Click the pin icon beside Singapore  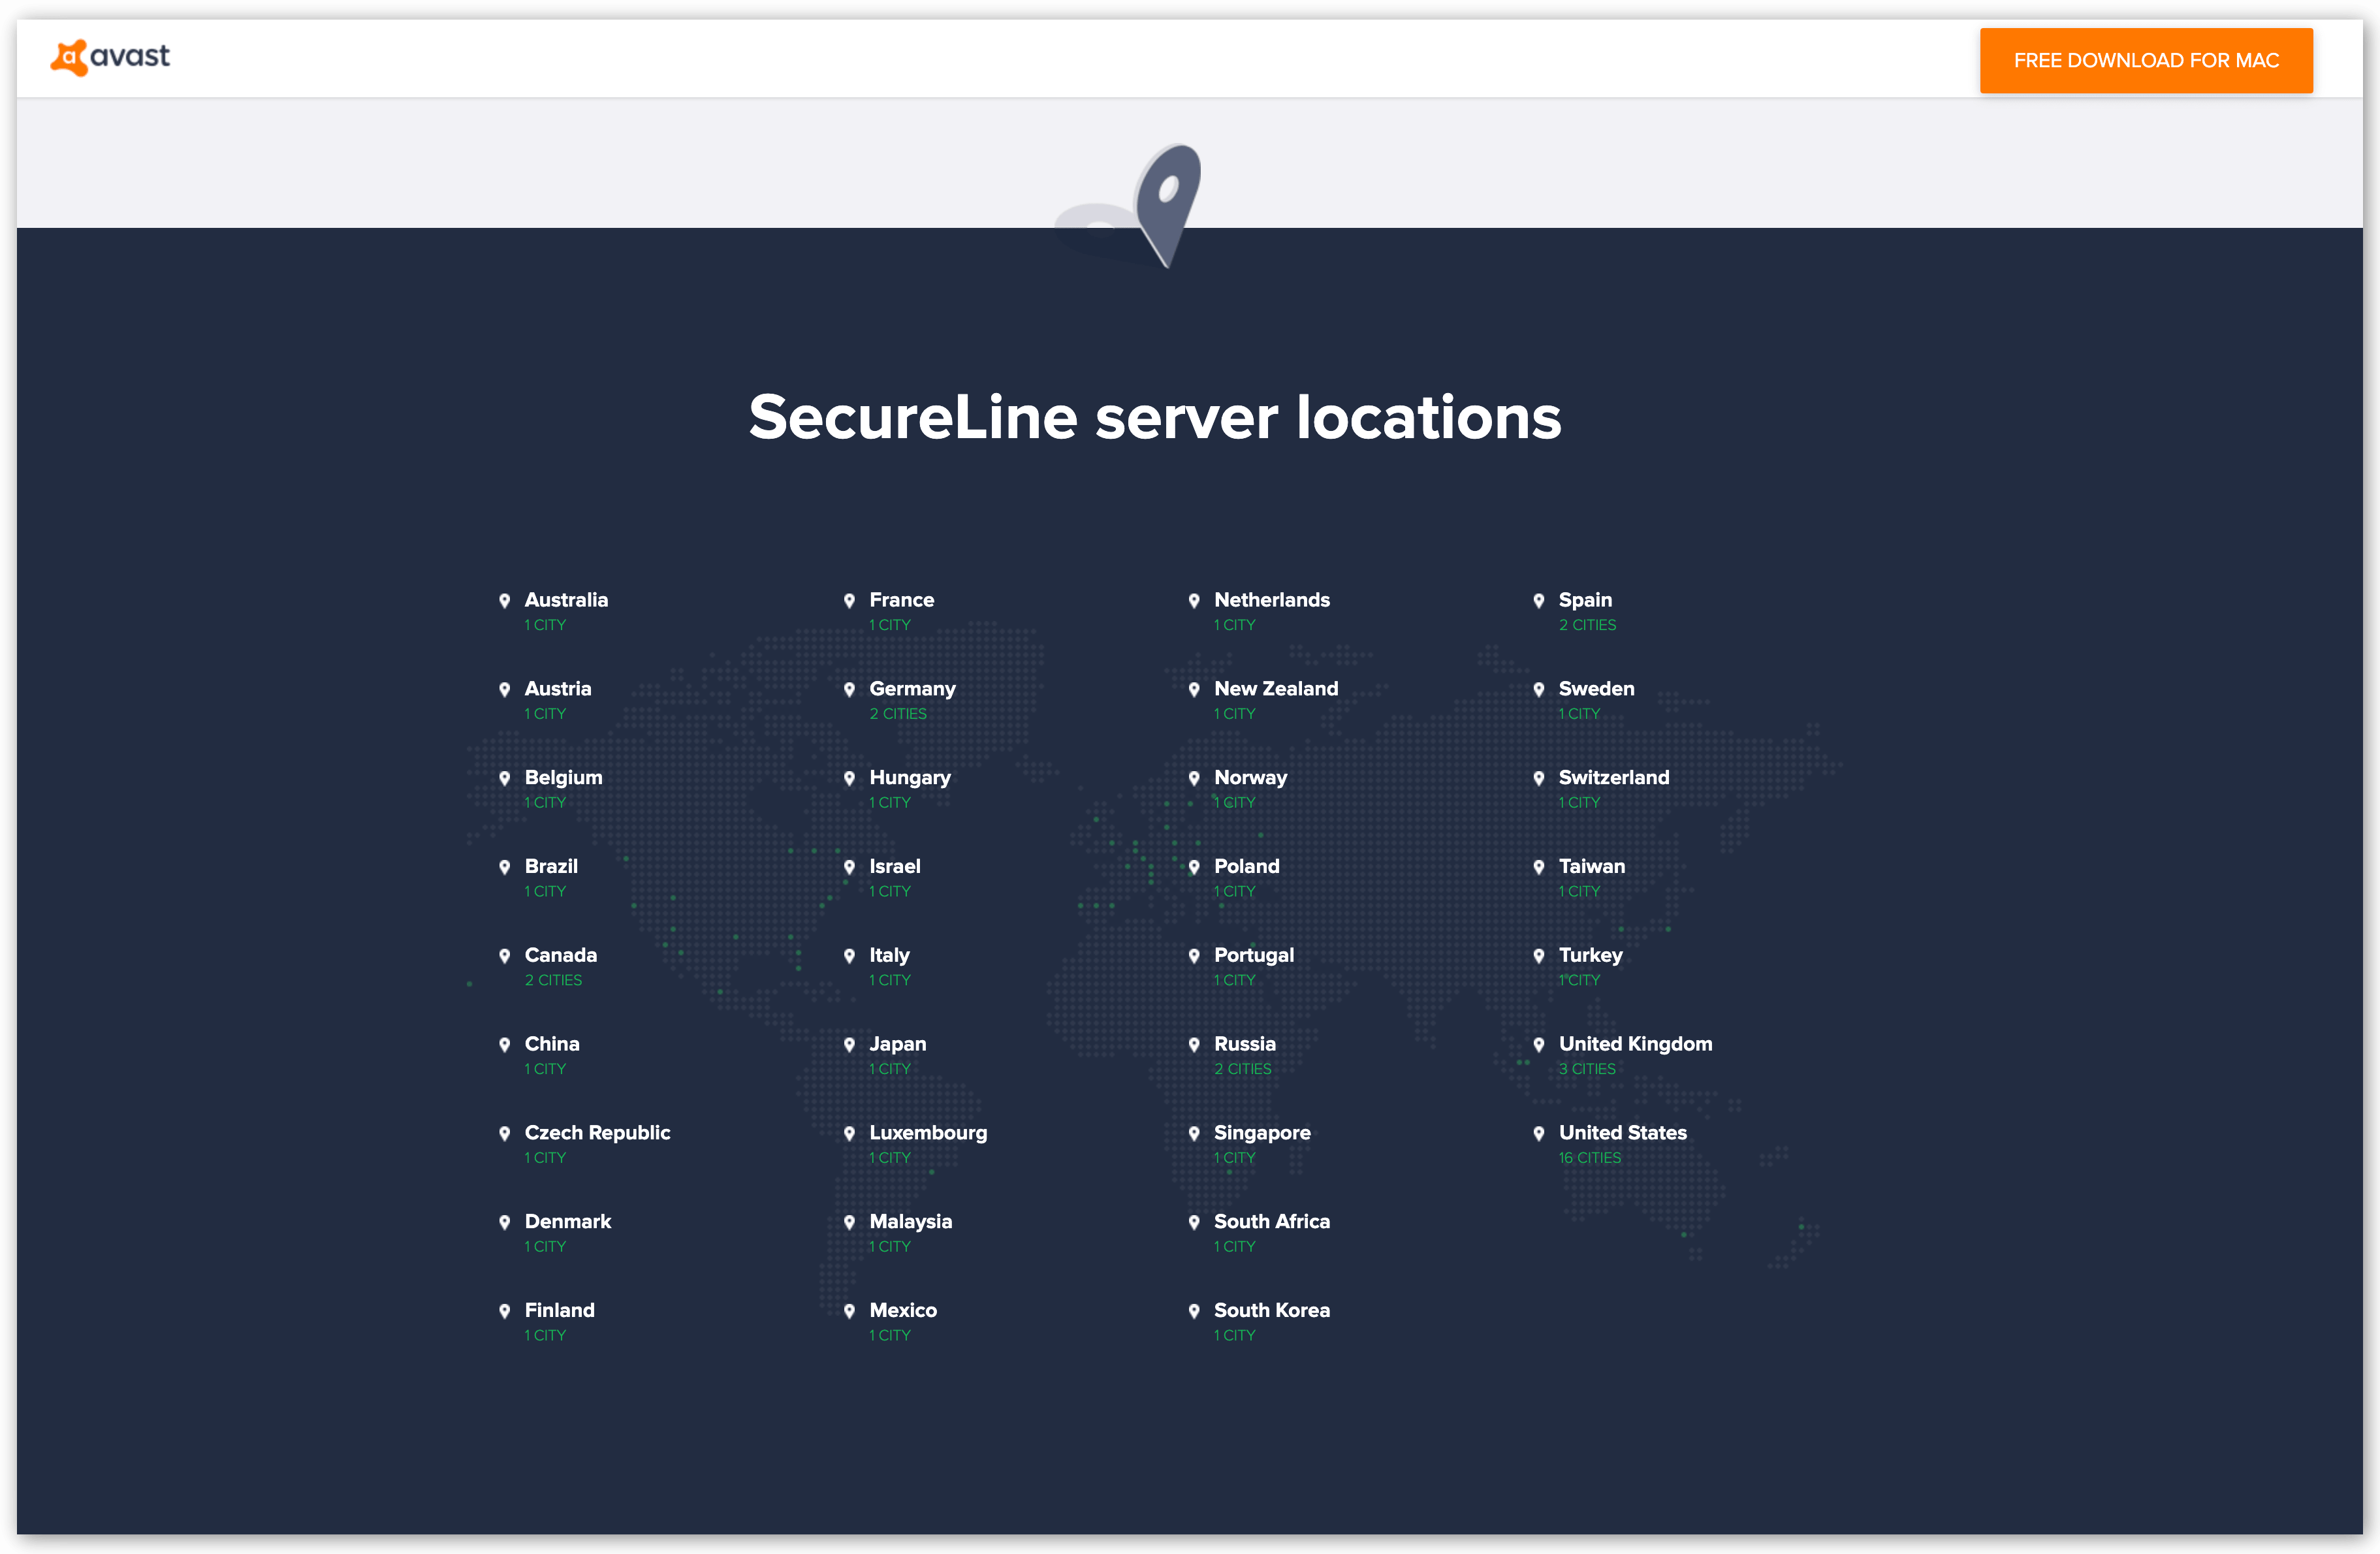[1194, 1134]
